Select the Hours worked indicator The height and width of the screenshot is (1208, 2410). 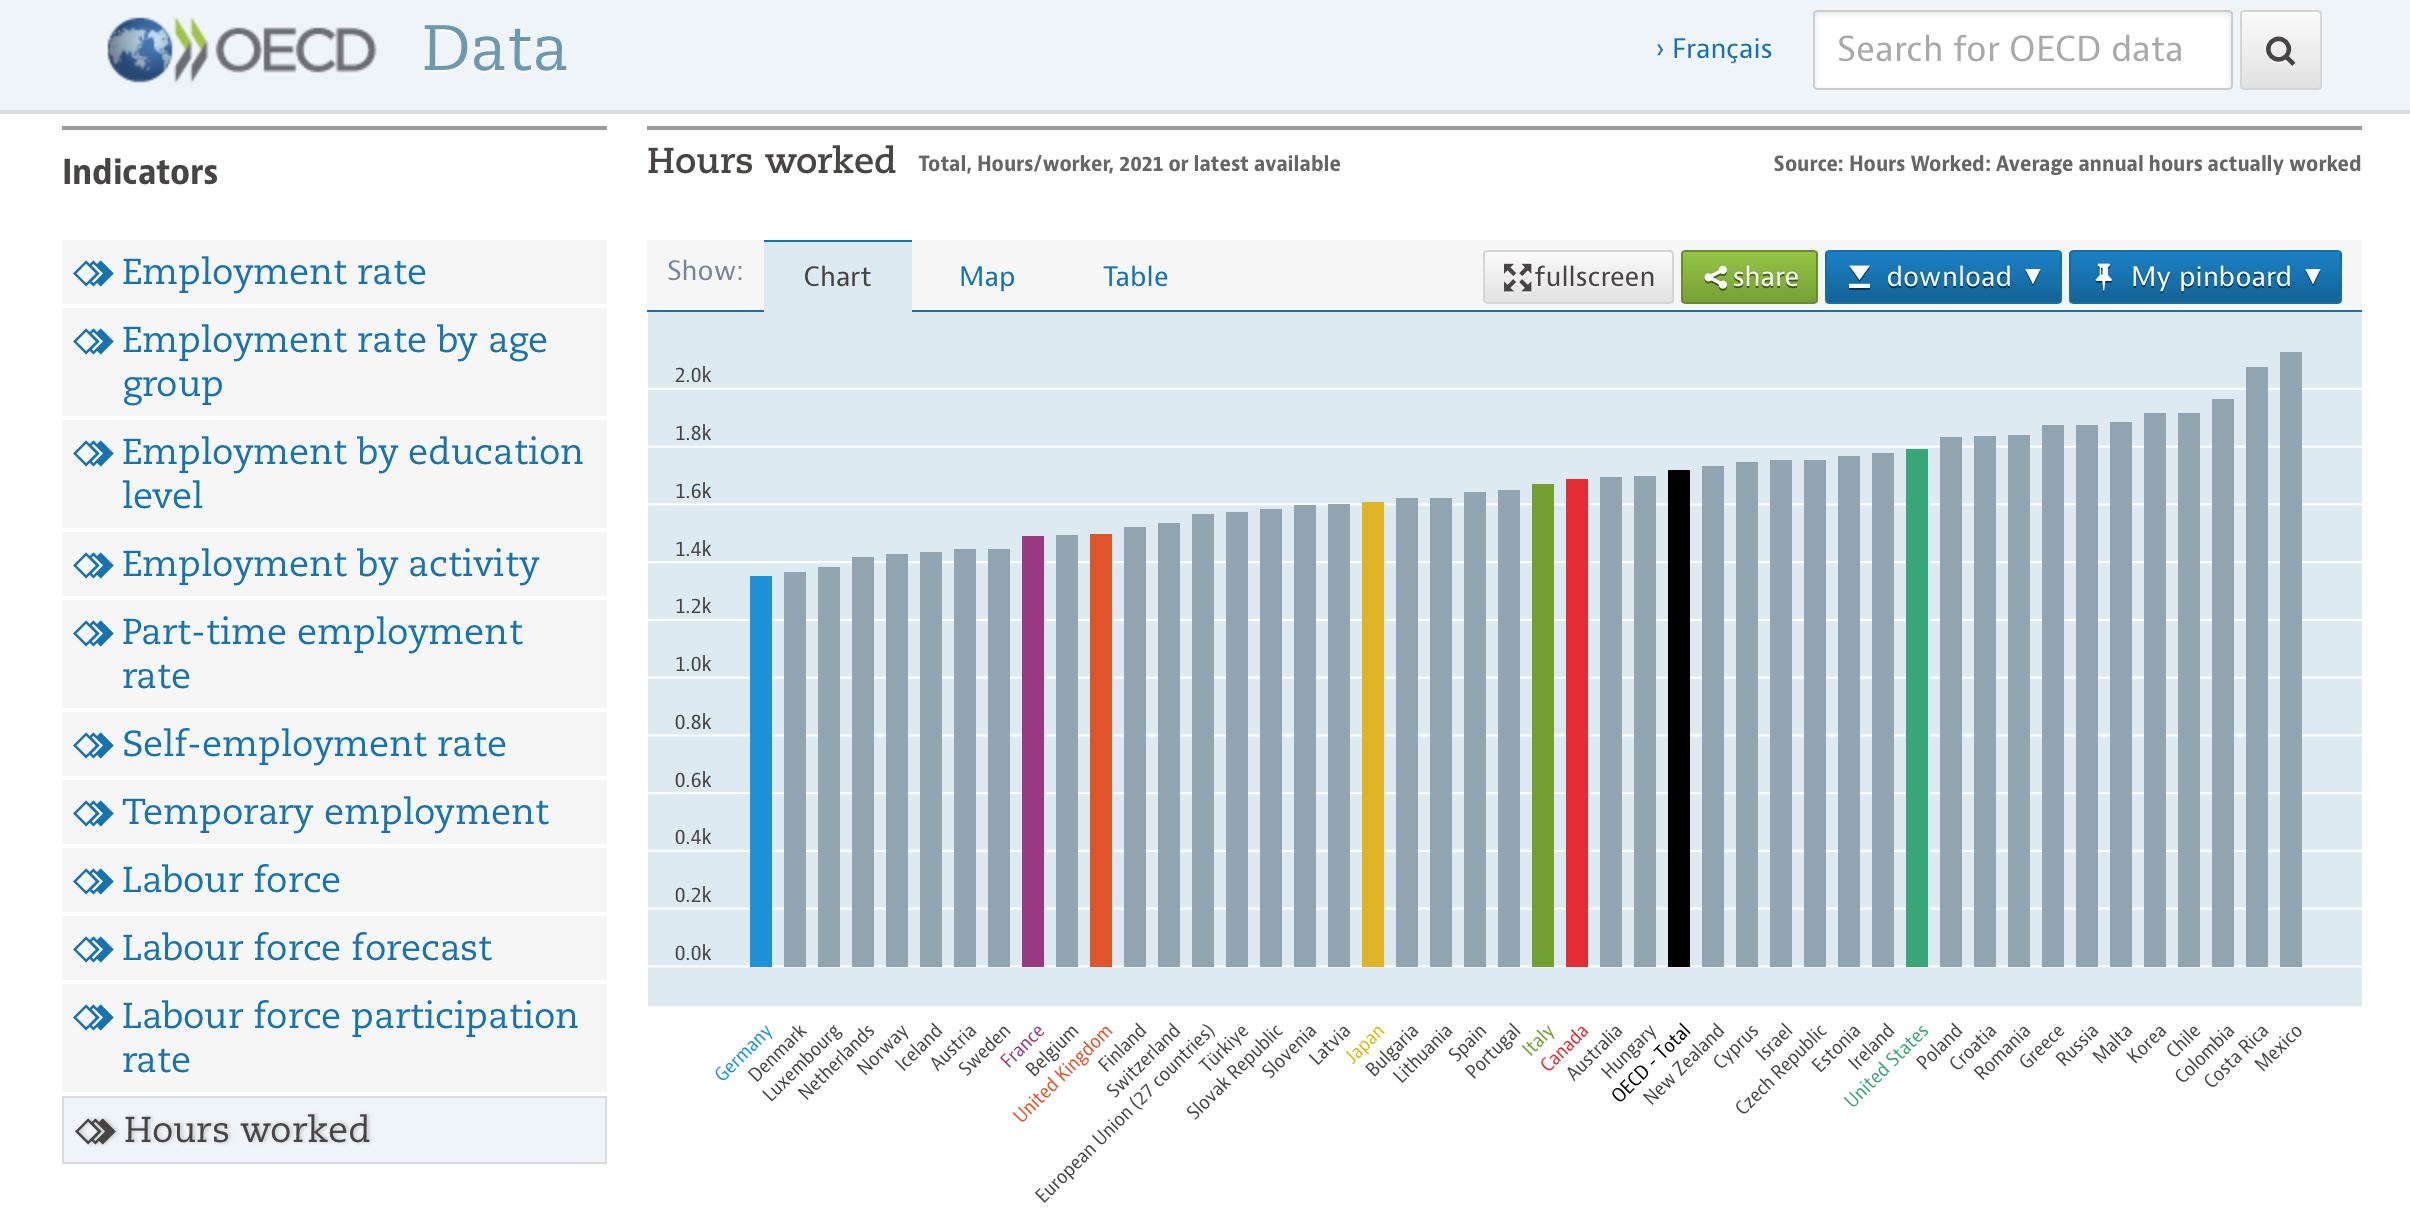tap(334, 1130)
